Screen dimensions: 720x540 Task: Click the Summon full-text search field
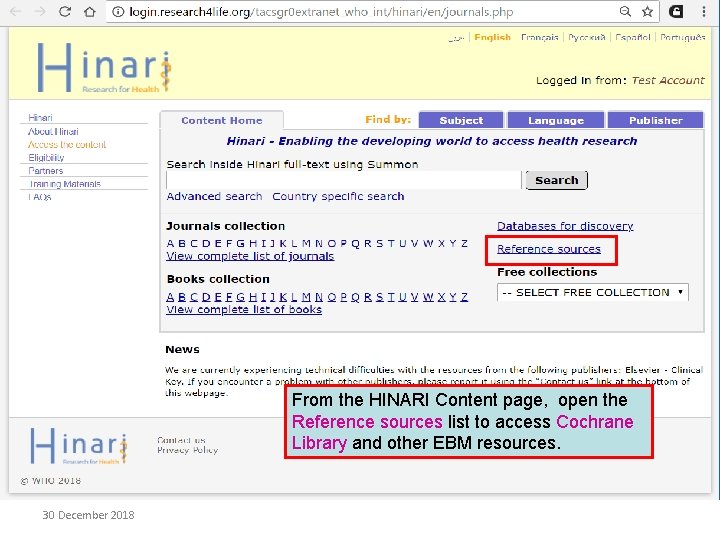[343, 180]
